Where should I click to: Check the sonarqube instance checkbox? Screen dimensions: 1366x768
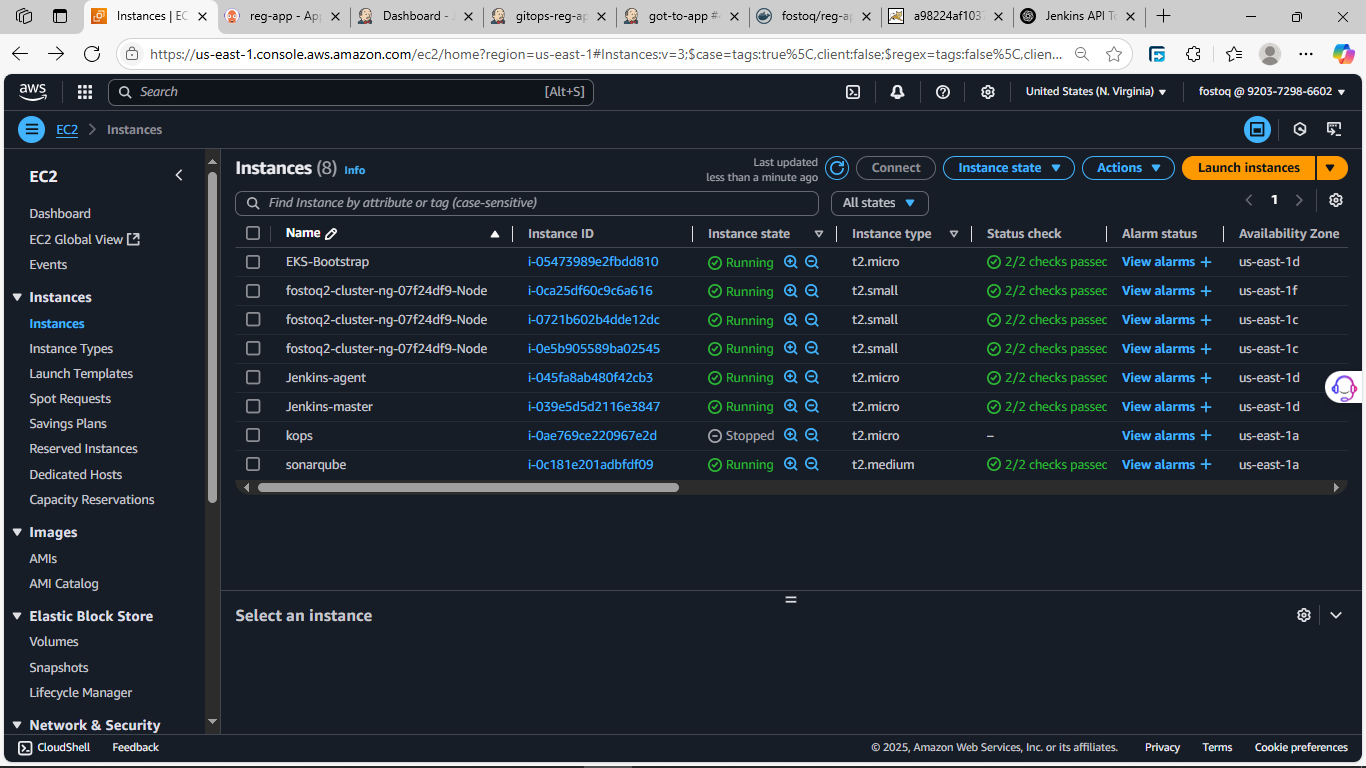point(253,465)
